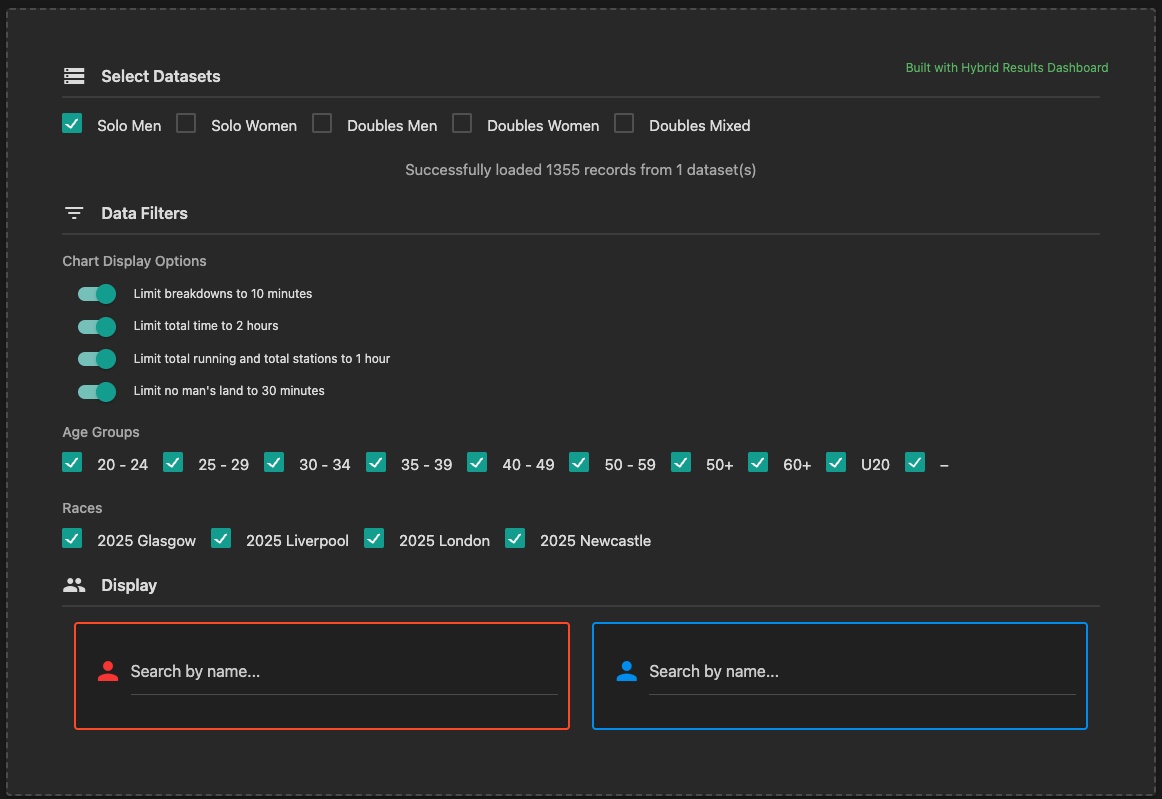The image size is (1162, 799).
Task: Disable the limit breakdowns to 10 minutes toggle
Action: point(96,293)
